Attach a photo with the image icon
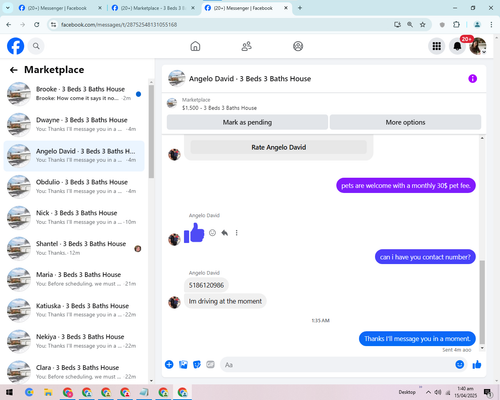 [183, 364]
